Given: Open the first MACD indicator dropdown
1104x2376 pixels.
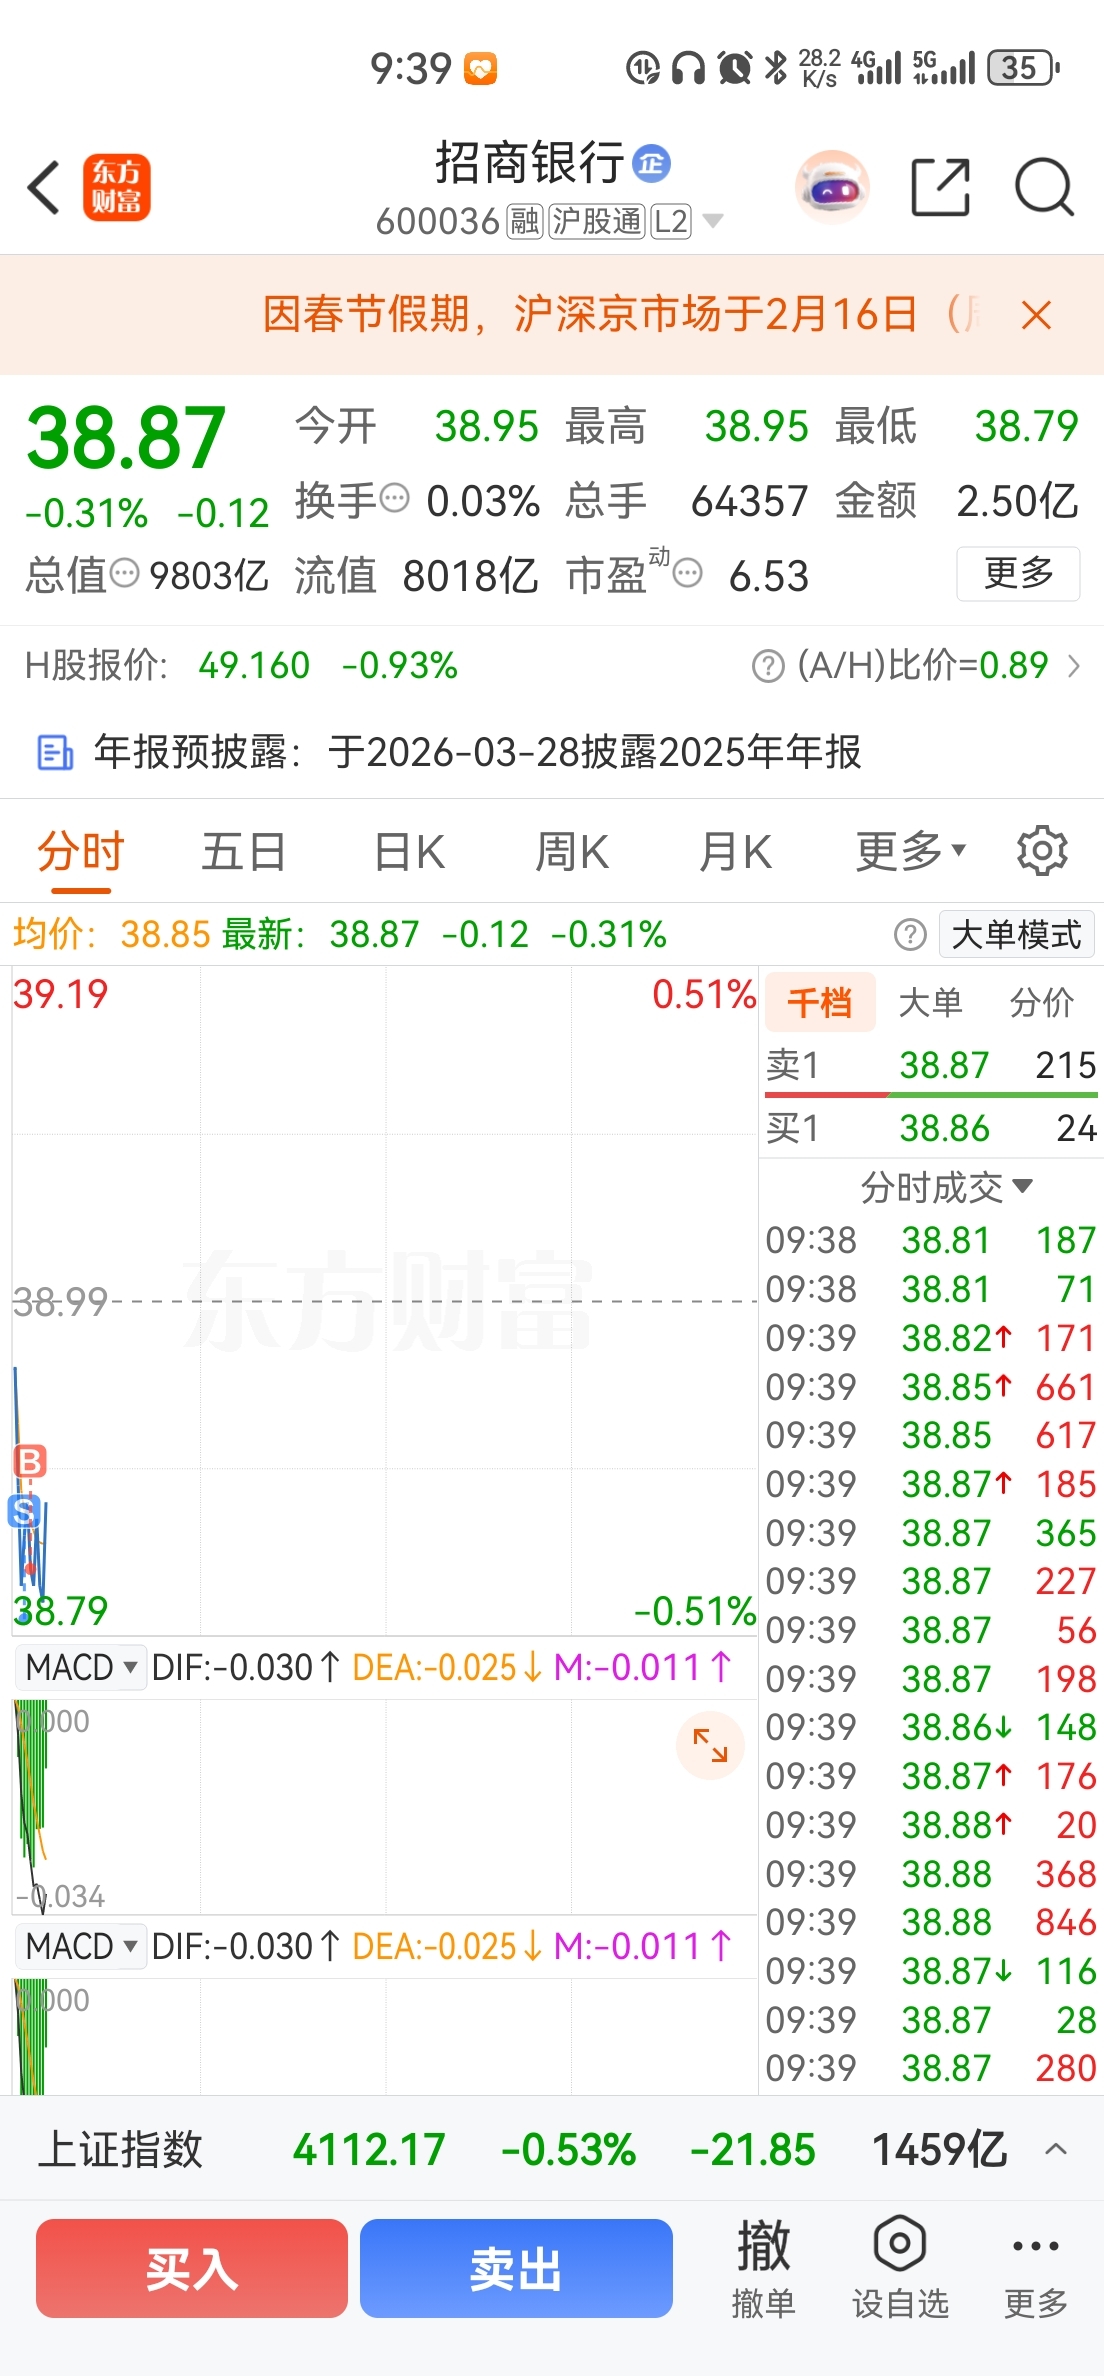Looking at the screenshot, I should [x=81, y=1667].
